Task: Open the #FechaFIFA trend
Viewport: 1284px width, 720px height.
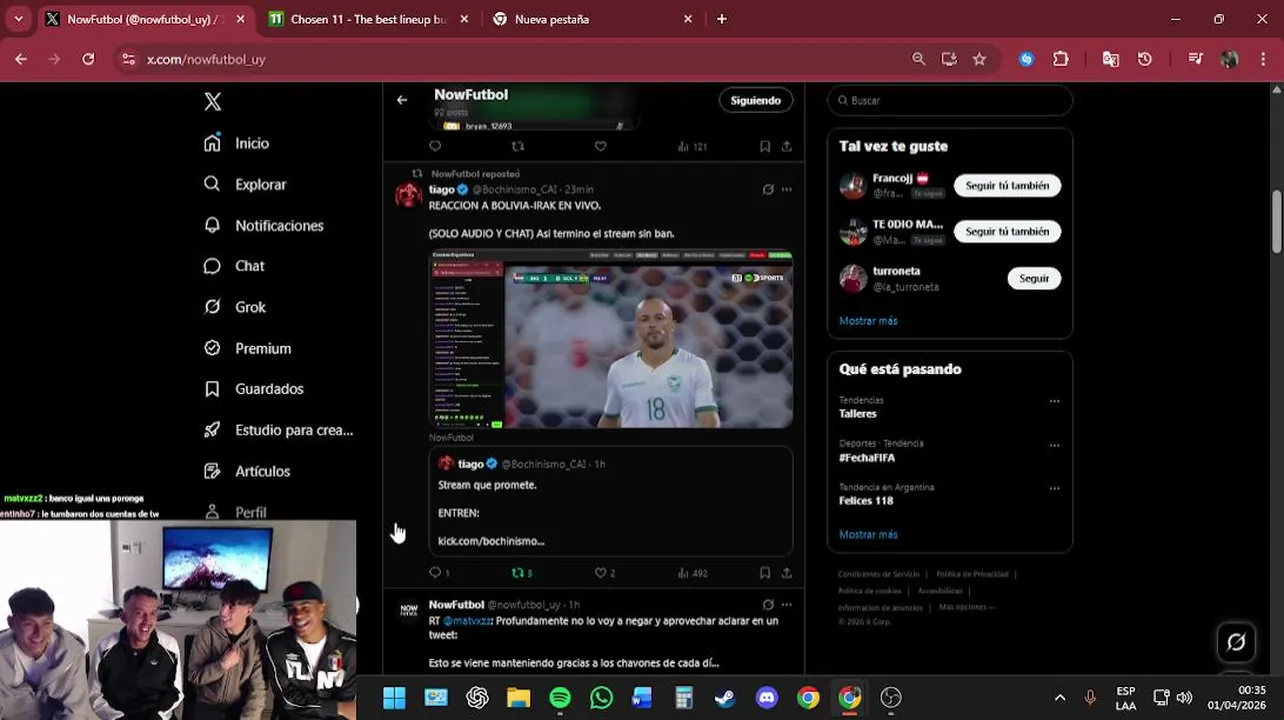Action: click(867, 457)
